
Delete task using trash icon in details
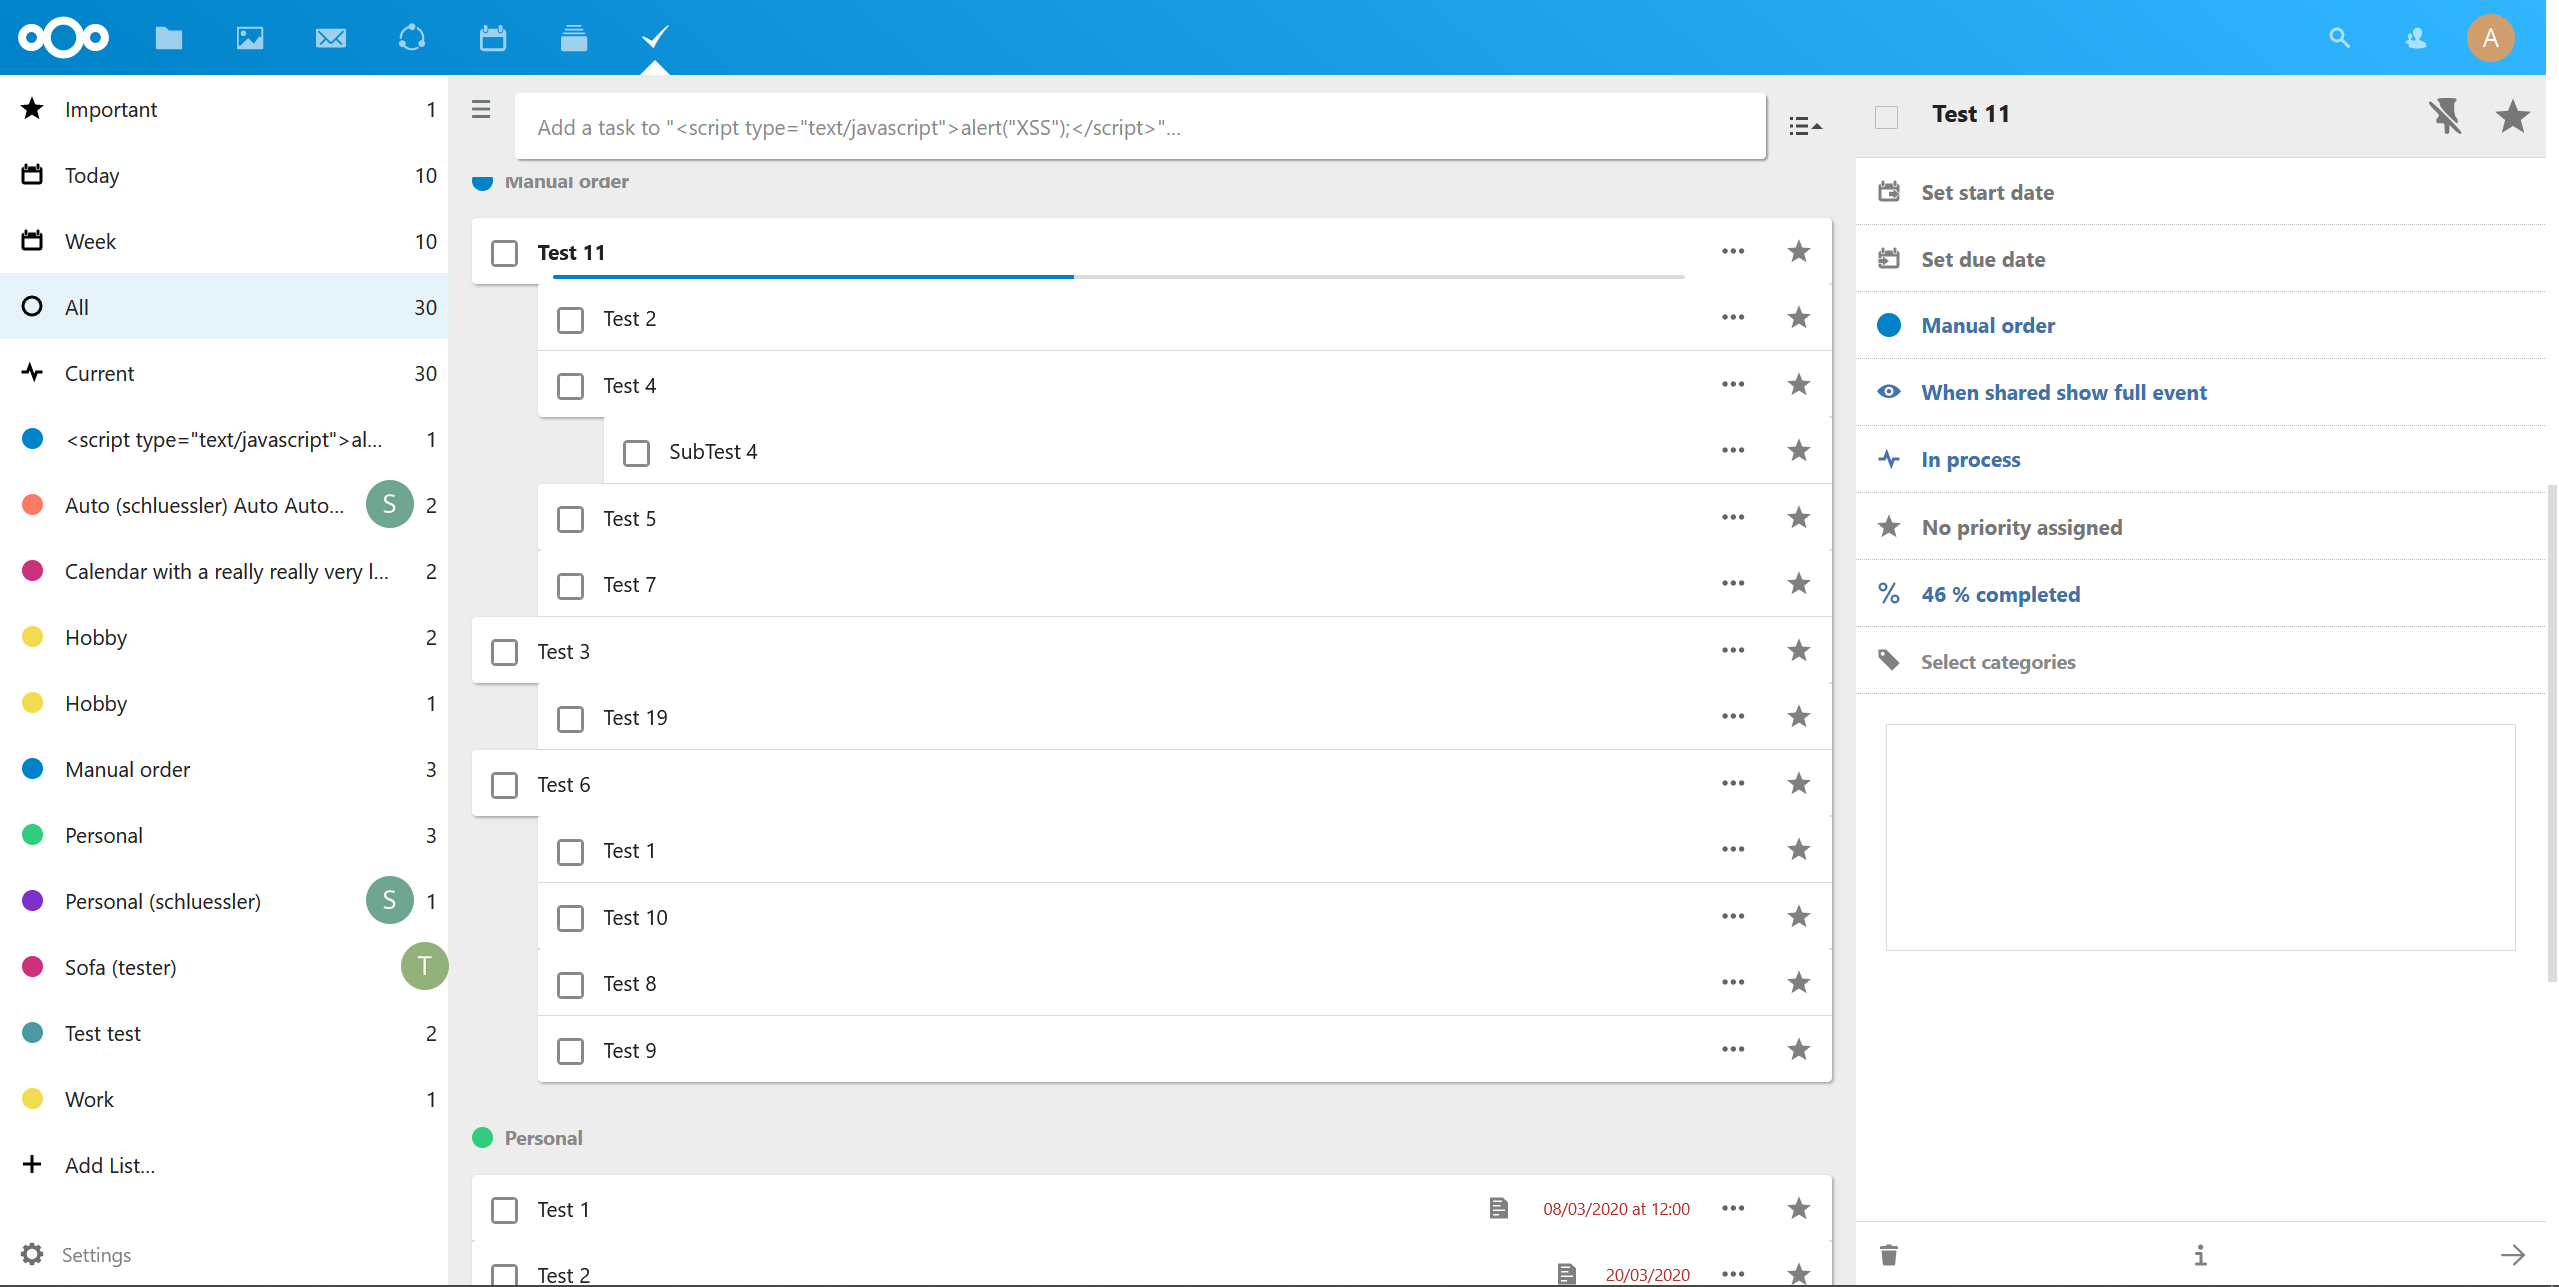(1888, 1254)
